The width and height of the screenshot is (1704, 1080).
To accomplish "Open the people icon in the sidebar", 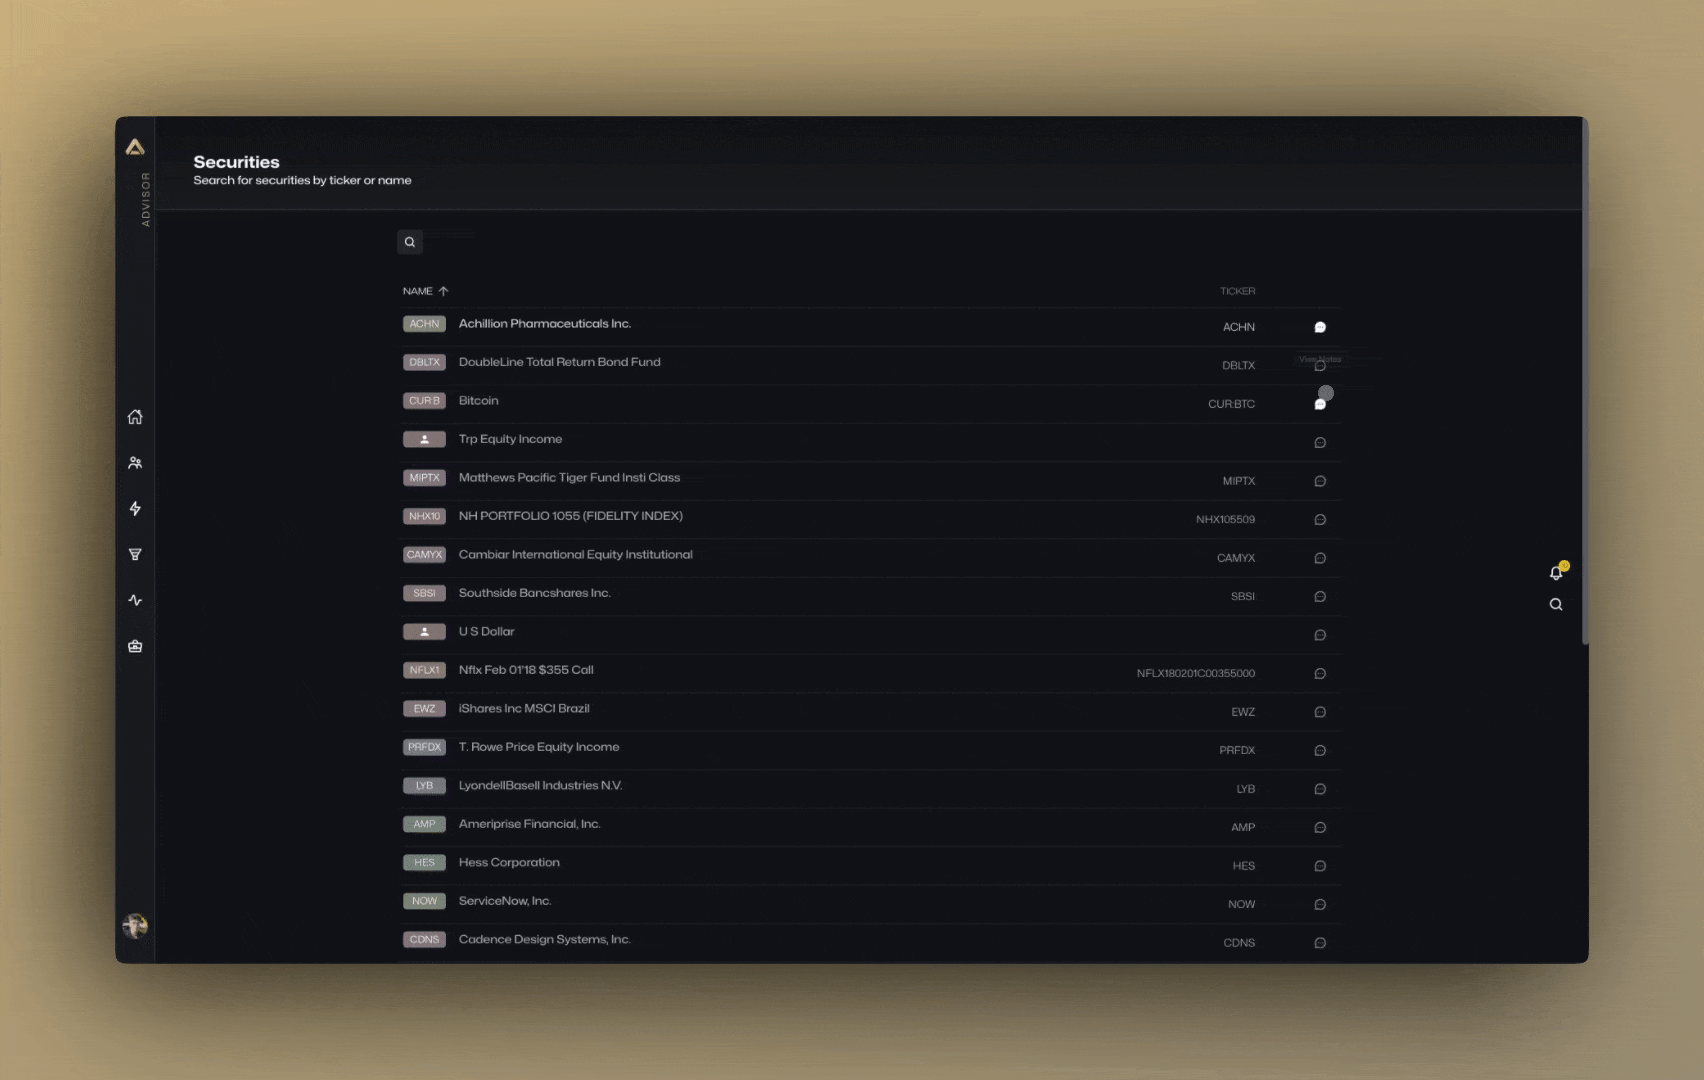I will pyautogui.click(x=135, y=463).
